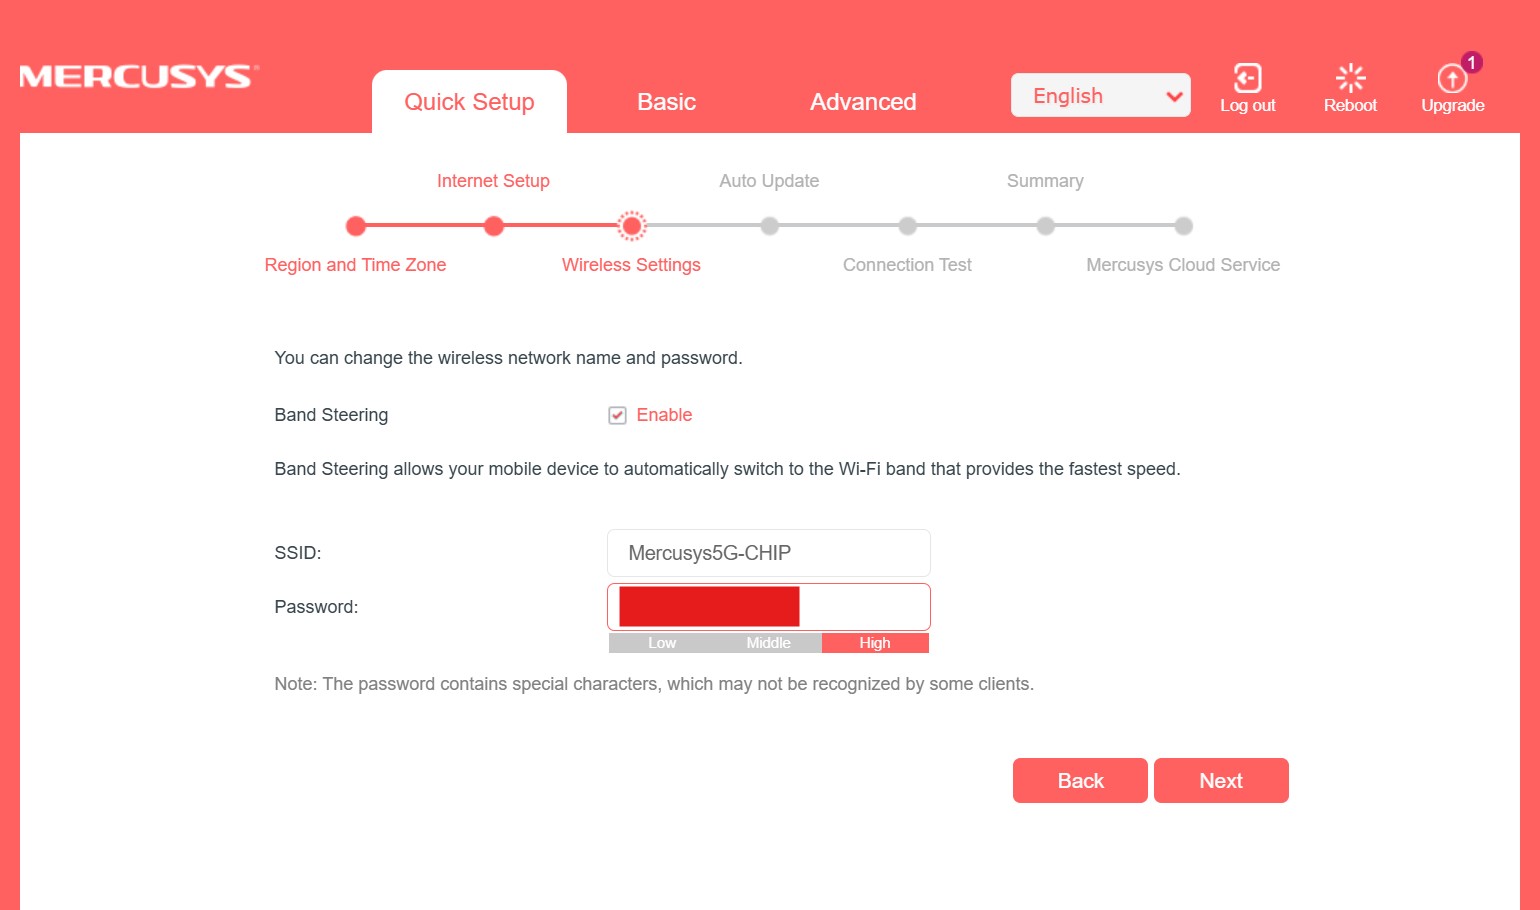Click the upgrade notification badge
The height and width of the screenshot is (910, 1540).
[x=1471, y=62]
